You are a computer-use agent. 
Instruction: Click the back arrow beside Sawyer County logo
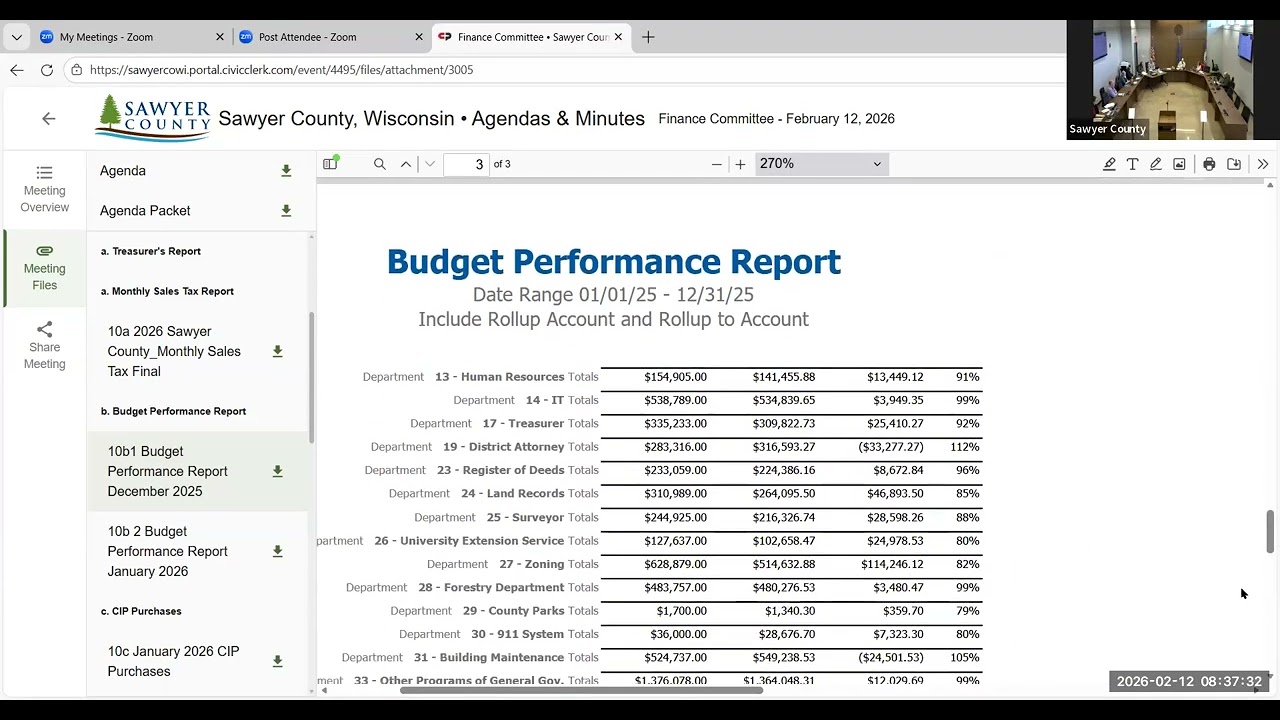(49, 118)
